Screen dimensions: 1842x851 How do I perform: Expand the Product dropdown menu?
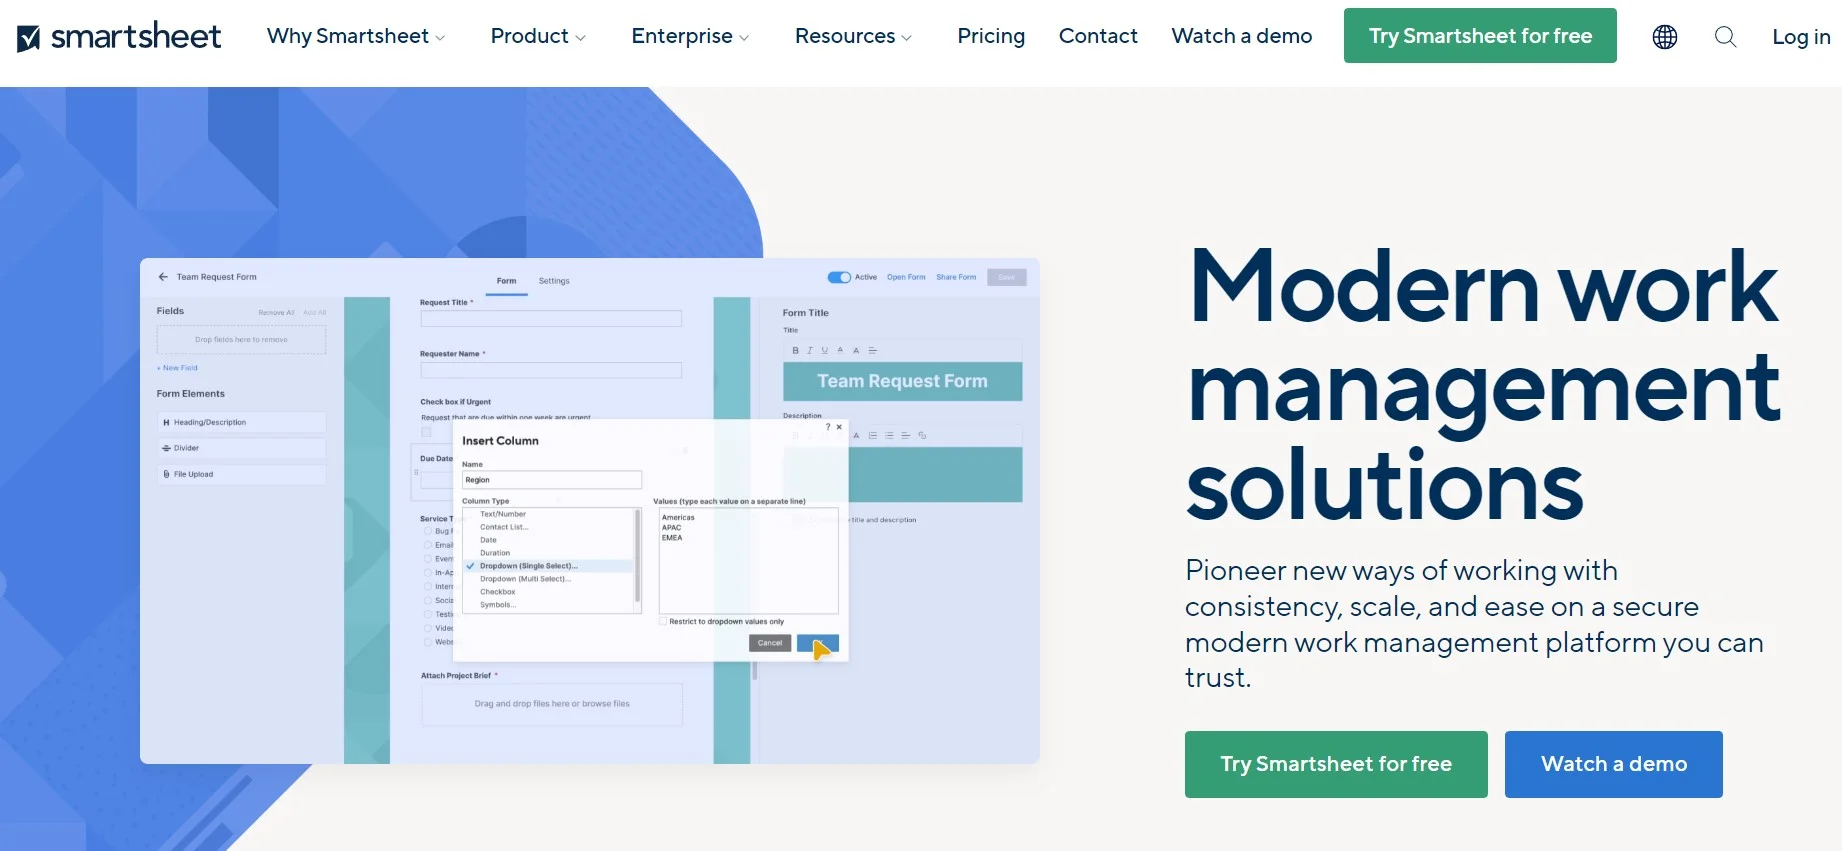[x=537, y=37]
